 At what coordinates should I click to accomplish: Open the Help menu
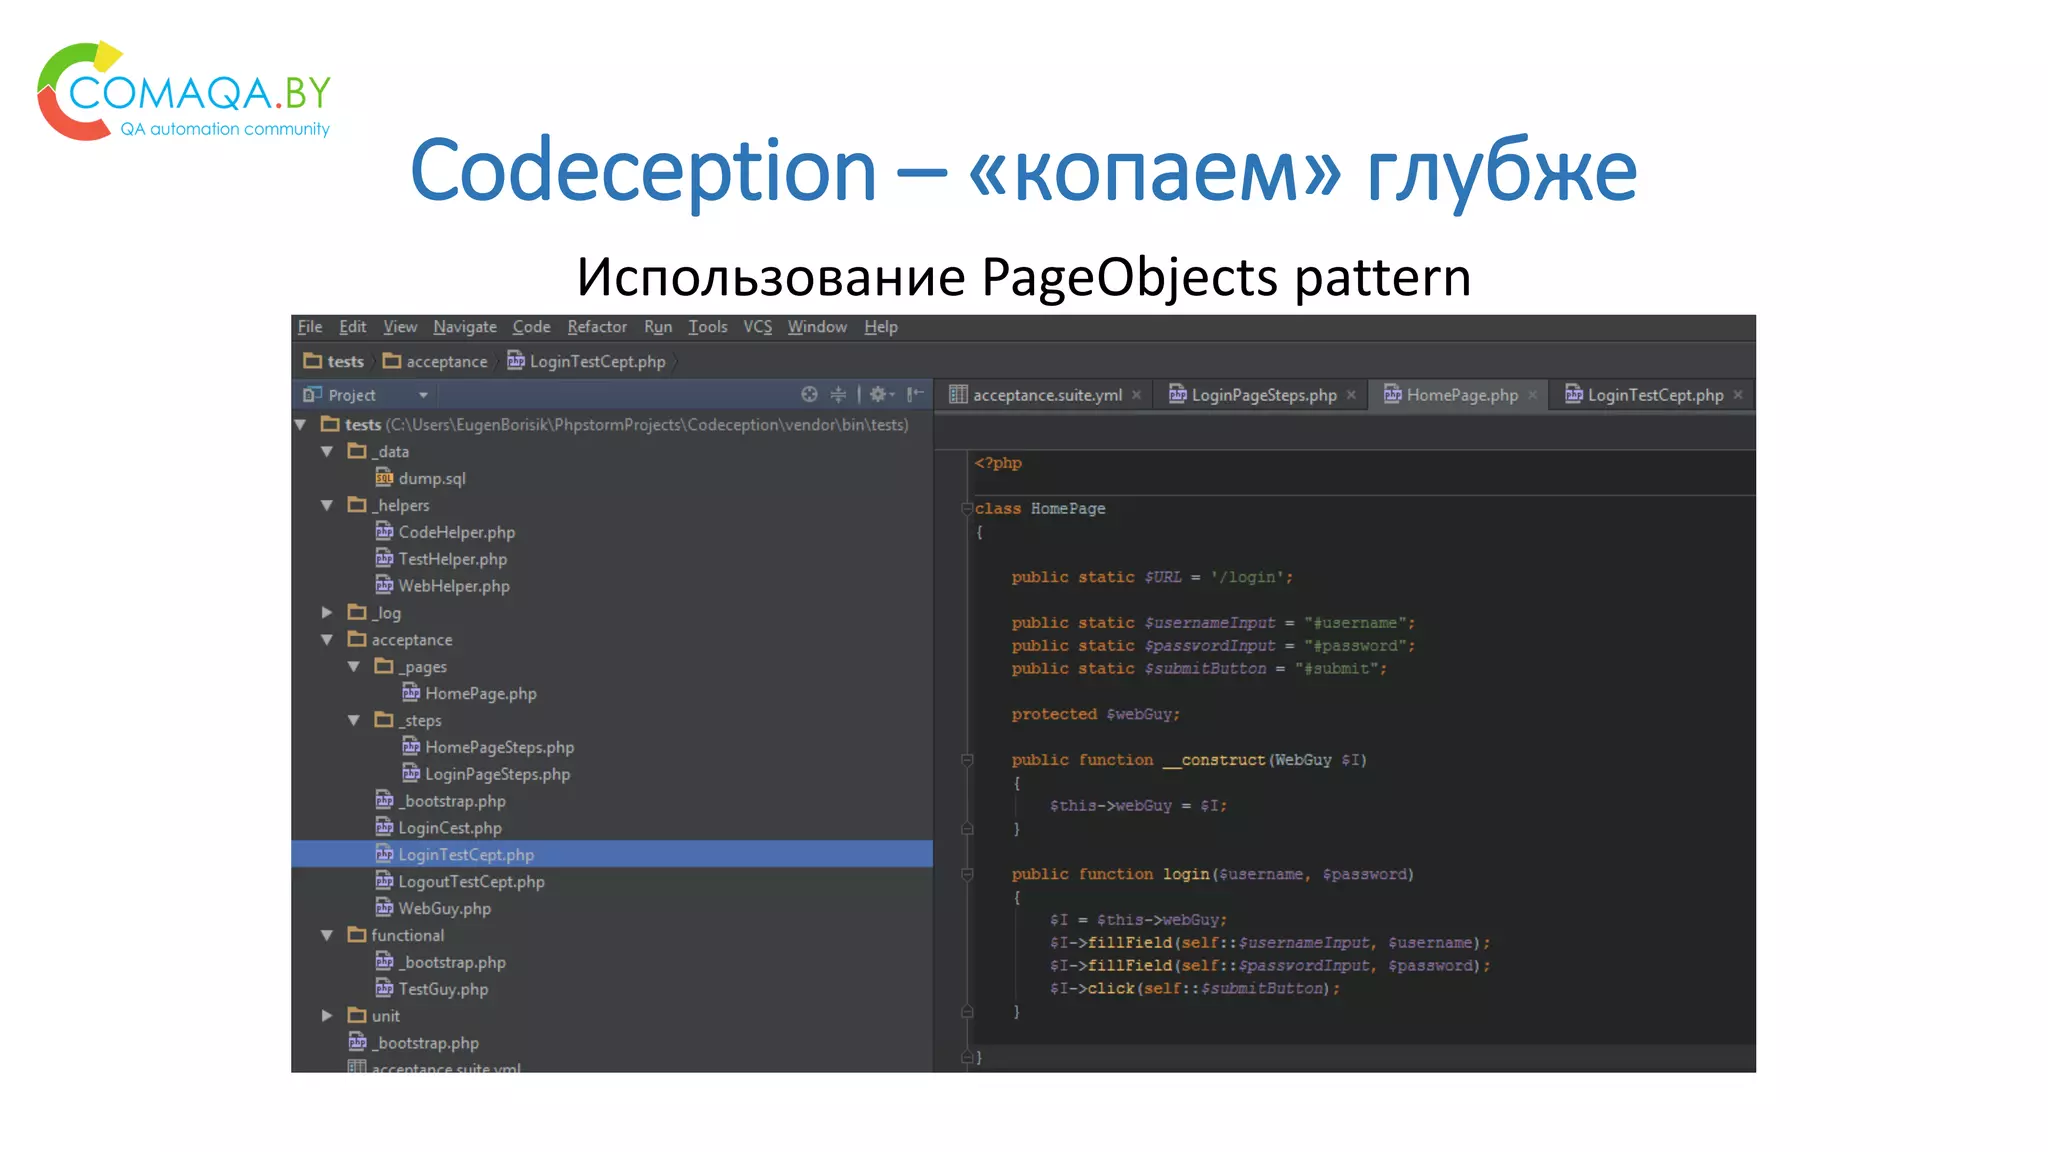click(881, 327)
